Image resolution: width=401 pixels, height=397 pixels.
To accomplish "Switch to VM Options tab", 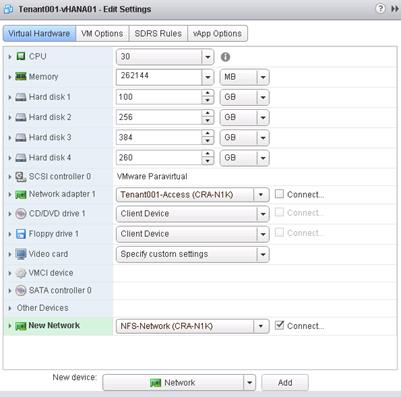I will (102, 34).
